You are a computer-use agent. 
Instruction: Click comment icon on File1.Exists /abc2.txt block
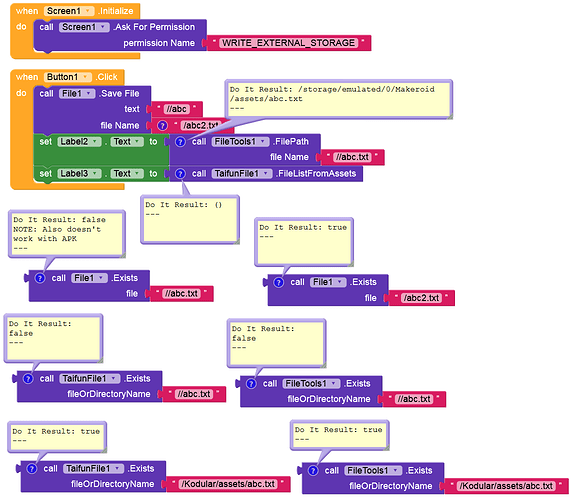coord(278,282)
